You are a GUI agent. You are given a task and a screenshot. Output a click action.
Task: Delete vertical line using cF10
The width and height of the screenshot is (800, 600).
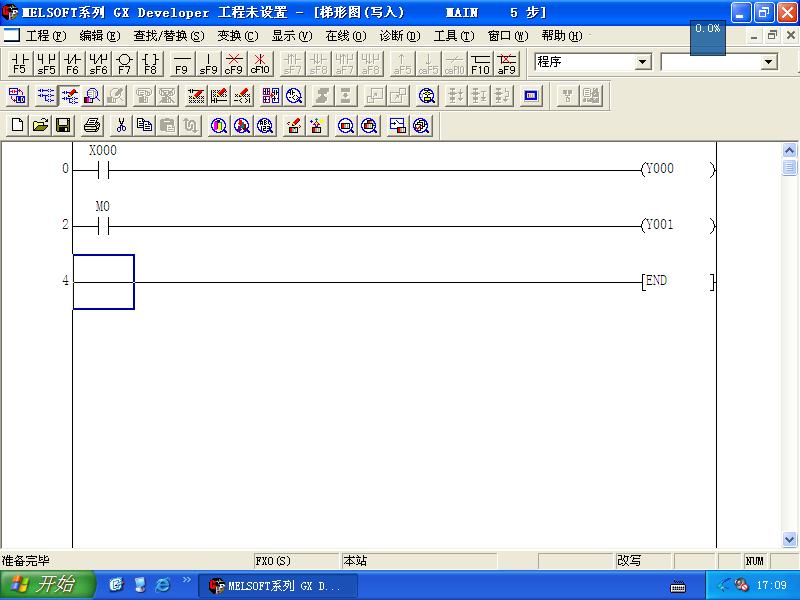pyautogui.click(x=260, y=64)
